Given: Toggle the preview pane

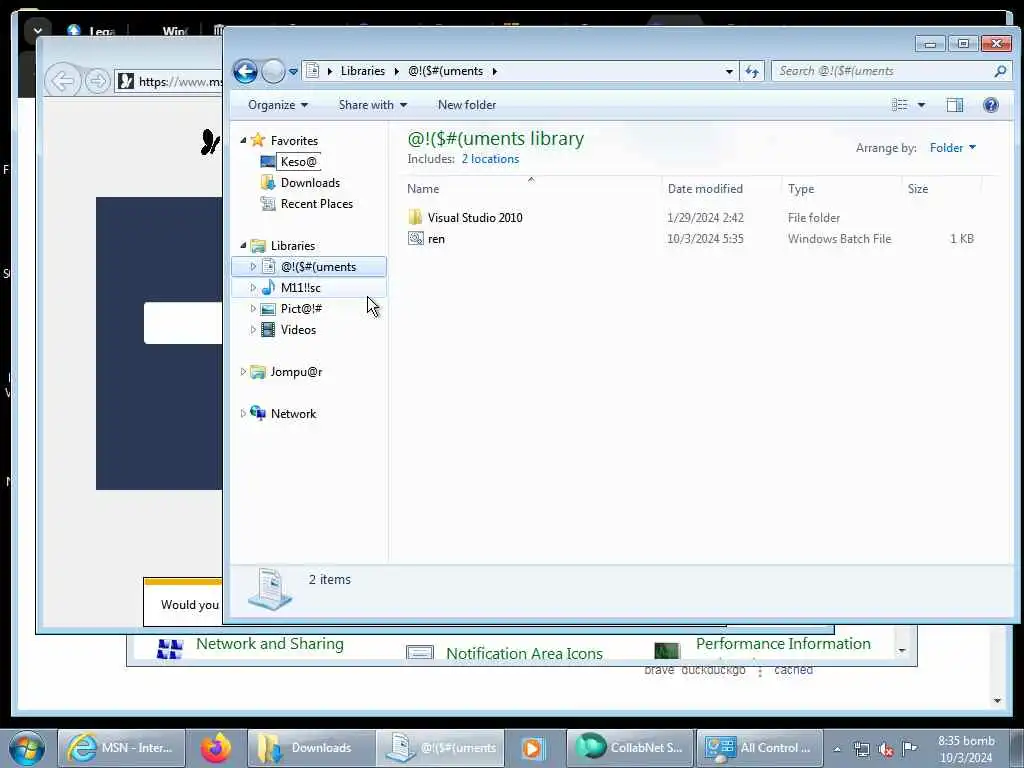Looking at the screenshot, I should click(955, 105).
